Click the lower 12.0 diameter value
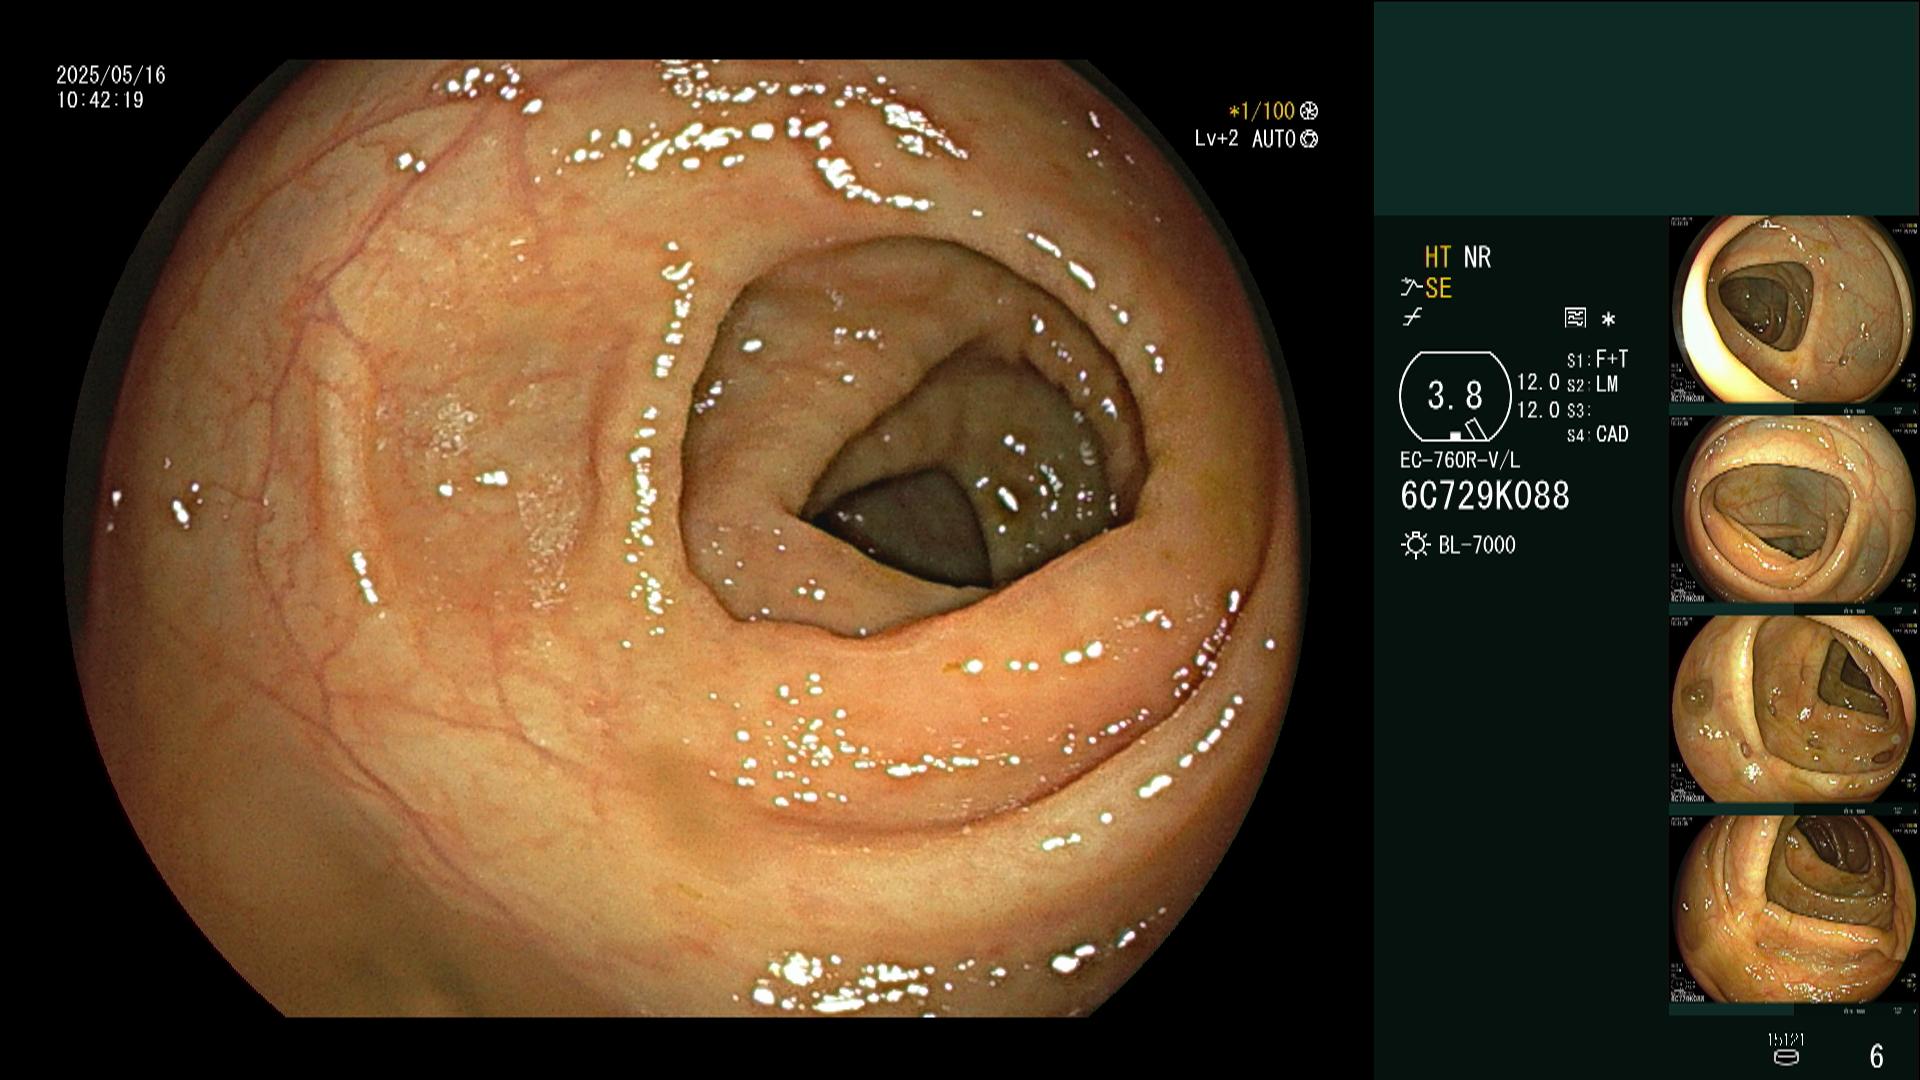1920x1080 pixels. (1538, 410)
